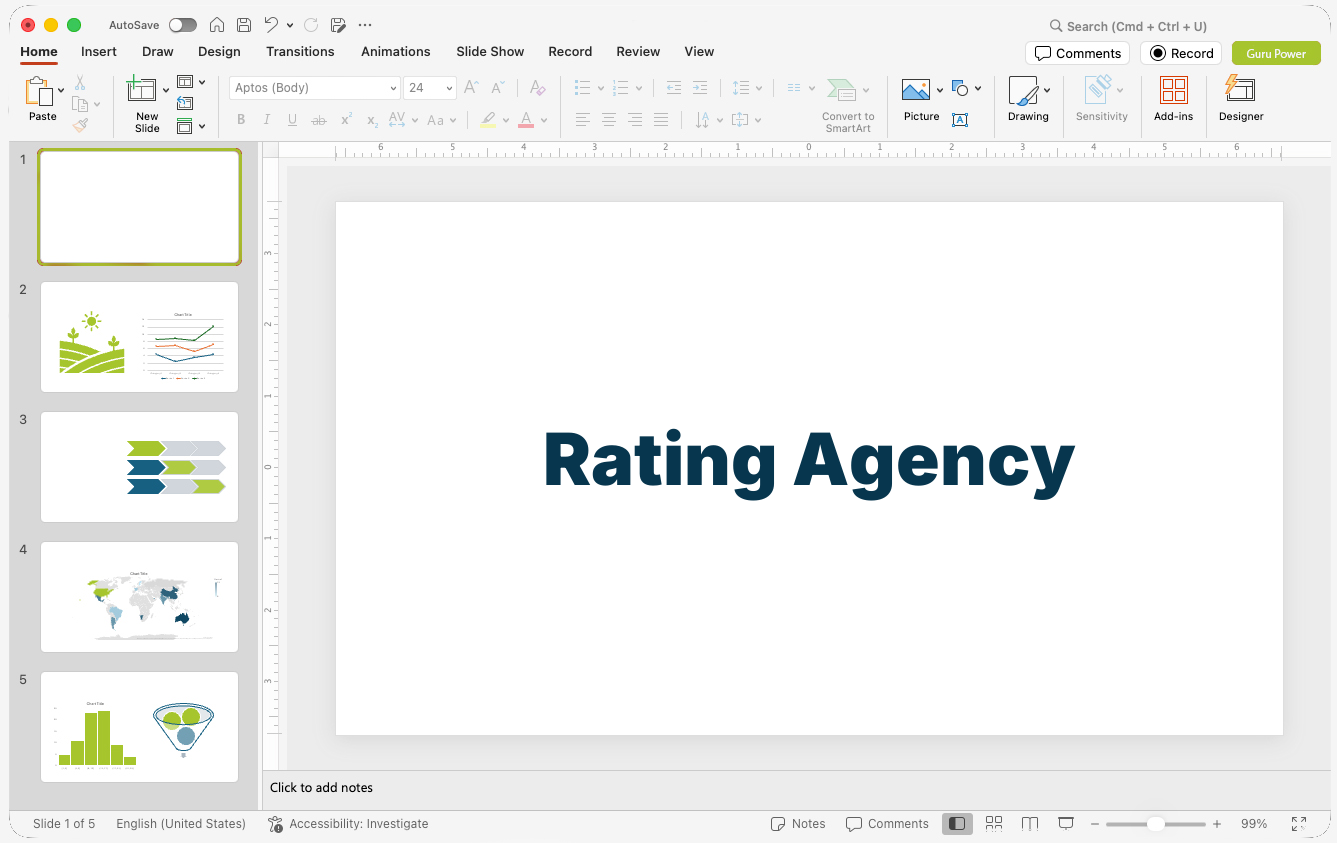Toggle underline formatting
Screen dimensions: 1337x843
coord(293,120)
